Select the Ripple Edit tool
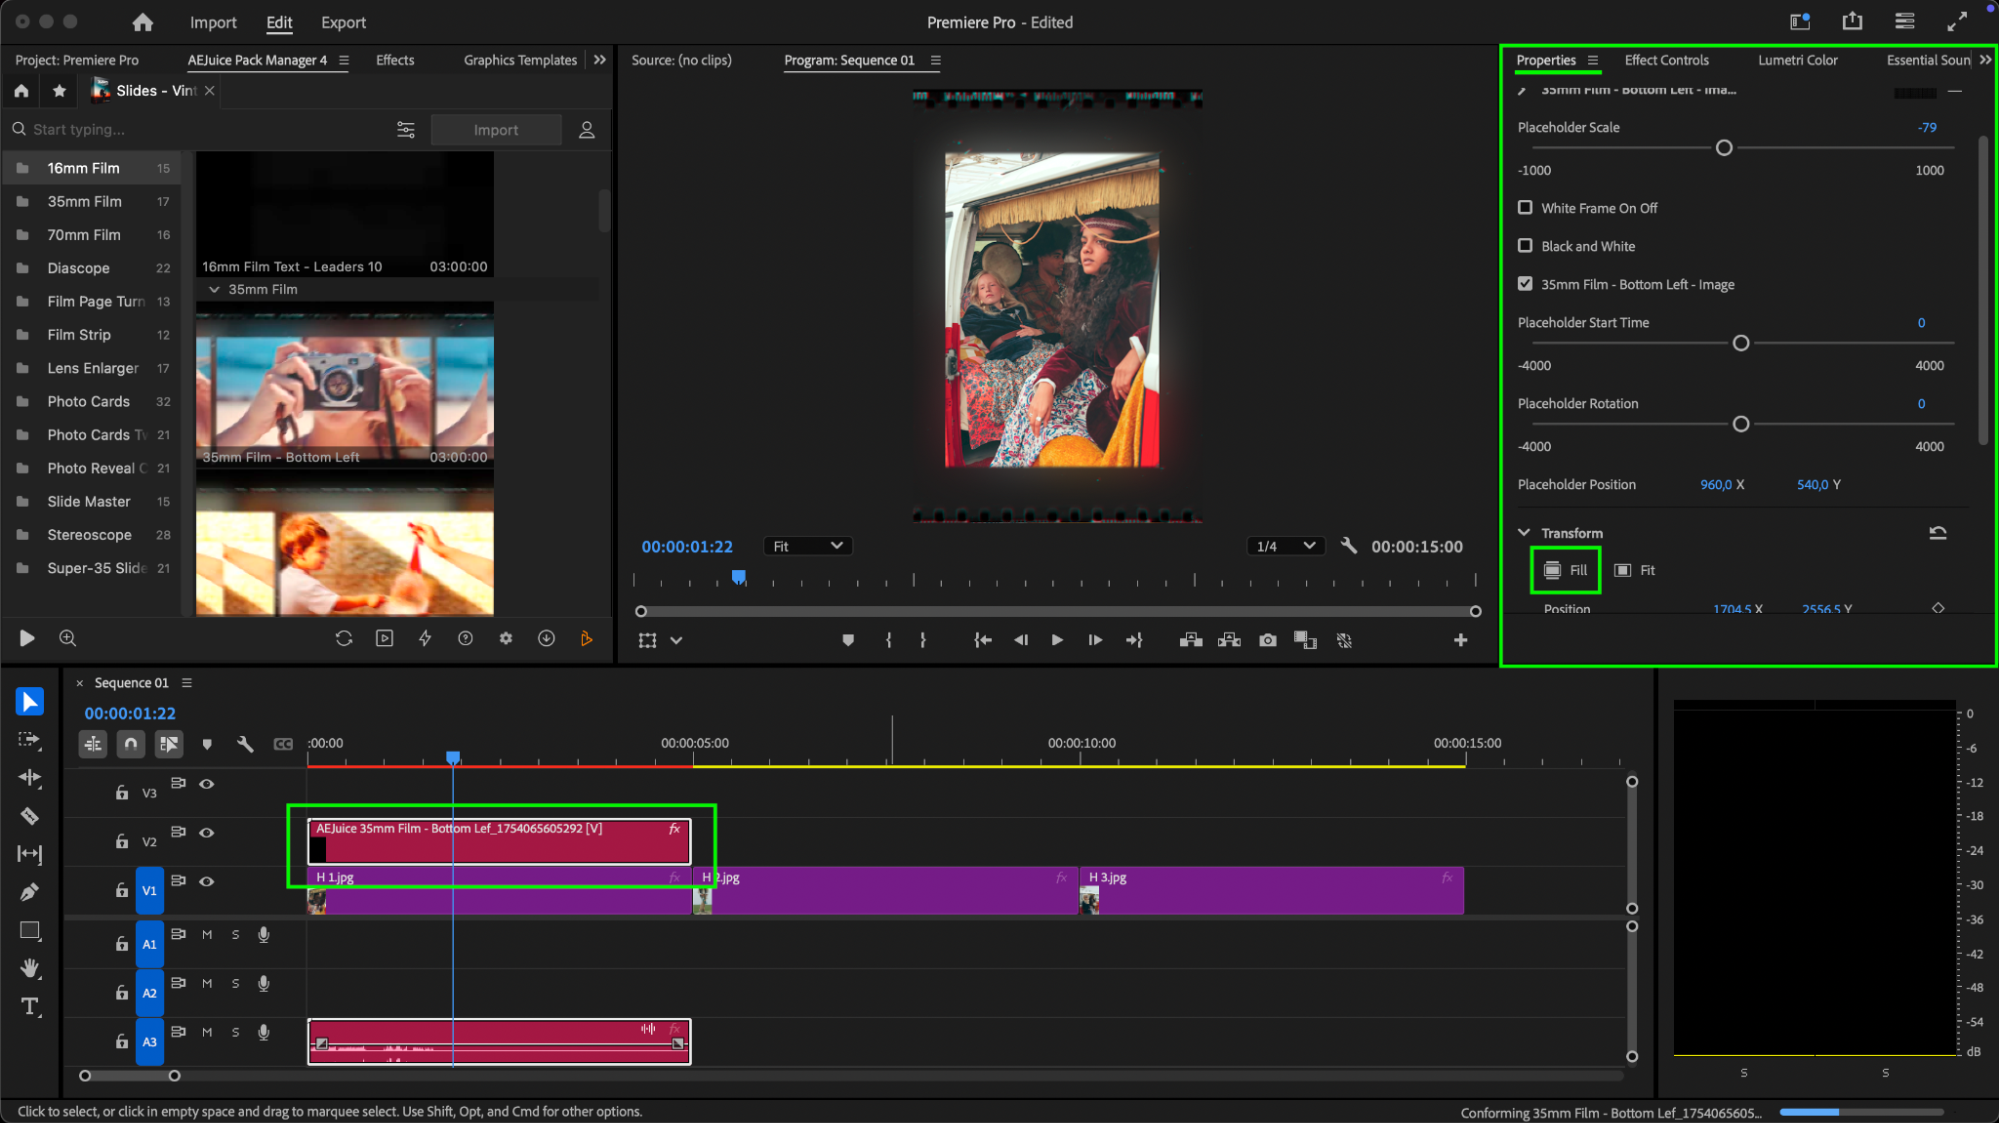1999x1124 pixels. pyautogui.click(x=29, y=778)
